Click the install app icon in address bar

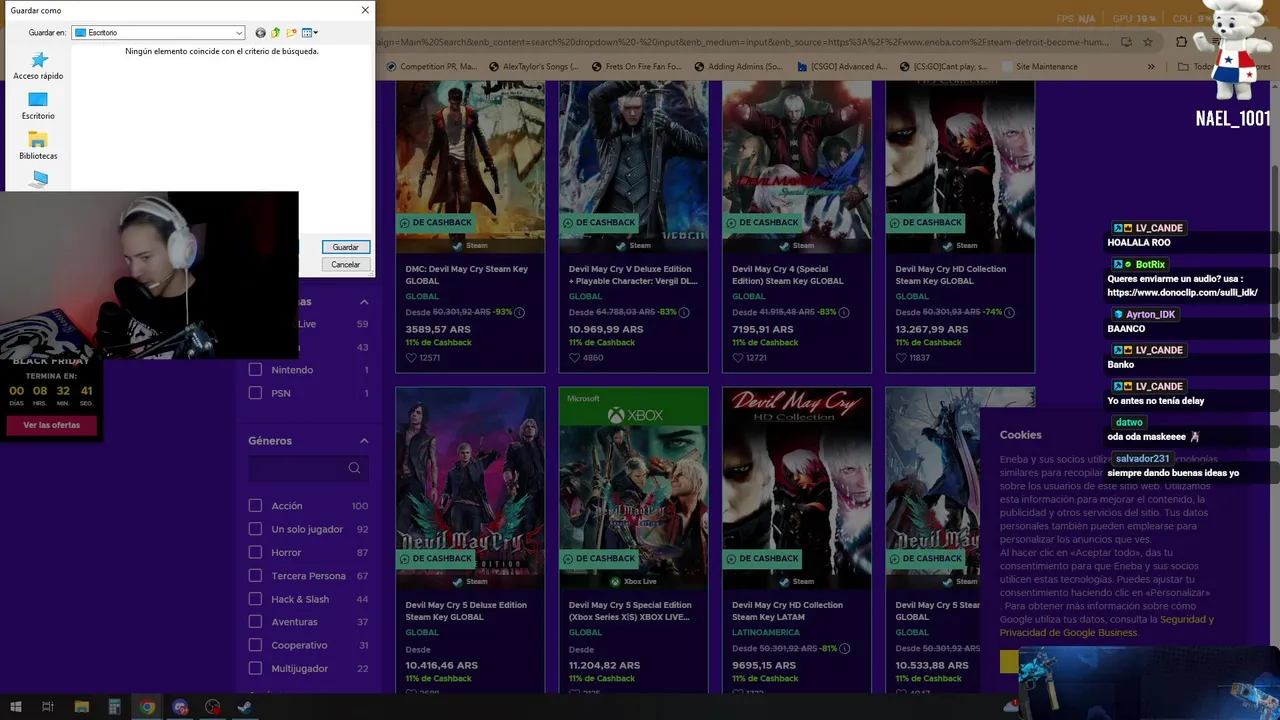click(1127, 42)
